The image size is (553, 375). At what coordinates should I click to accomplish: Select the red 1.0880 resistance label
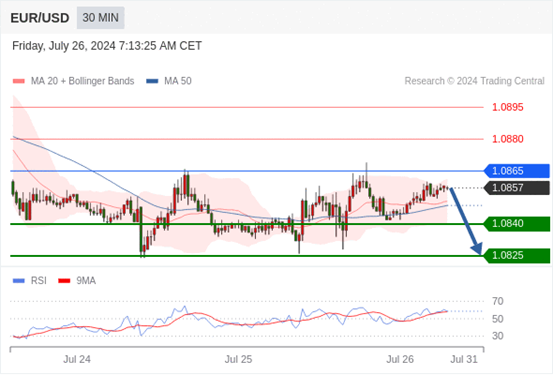point(508,139)
